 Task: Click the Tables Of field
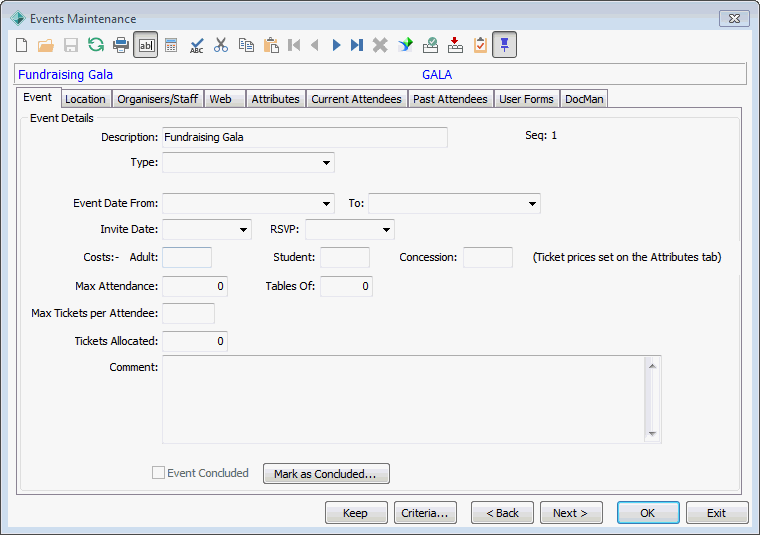point(347,286)
